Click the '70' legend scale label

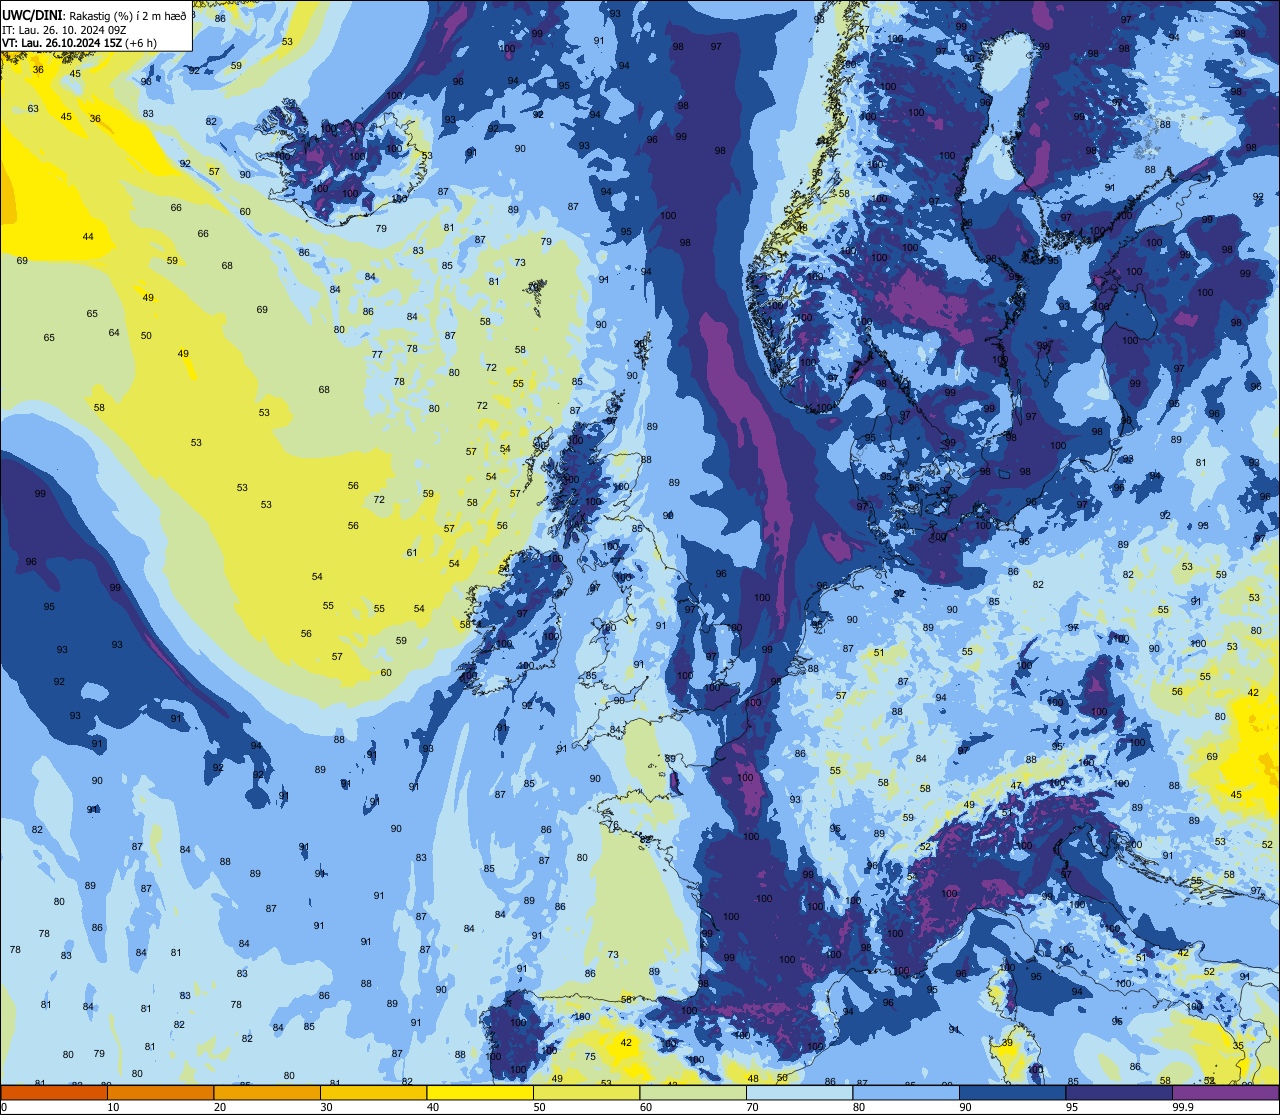753,1107
